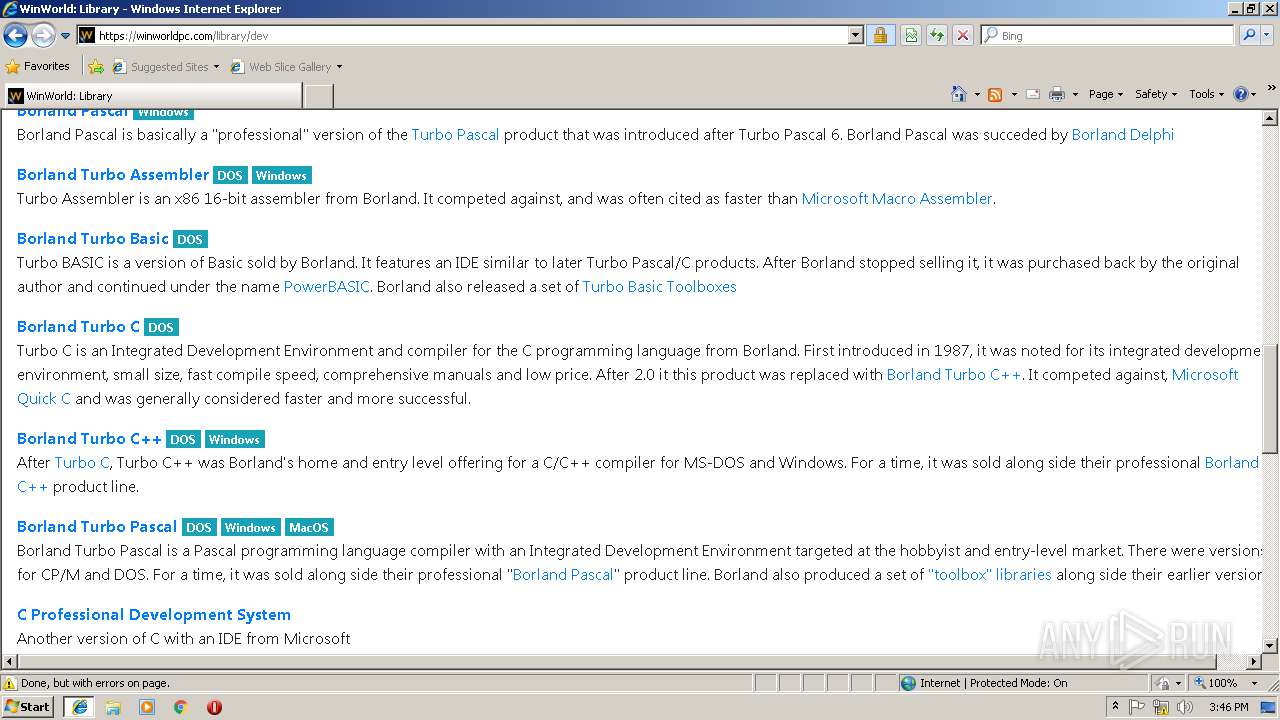Open the Tools menu
This screenshot has width=1280, height=720.
click(1207, 94)
